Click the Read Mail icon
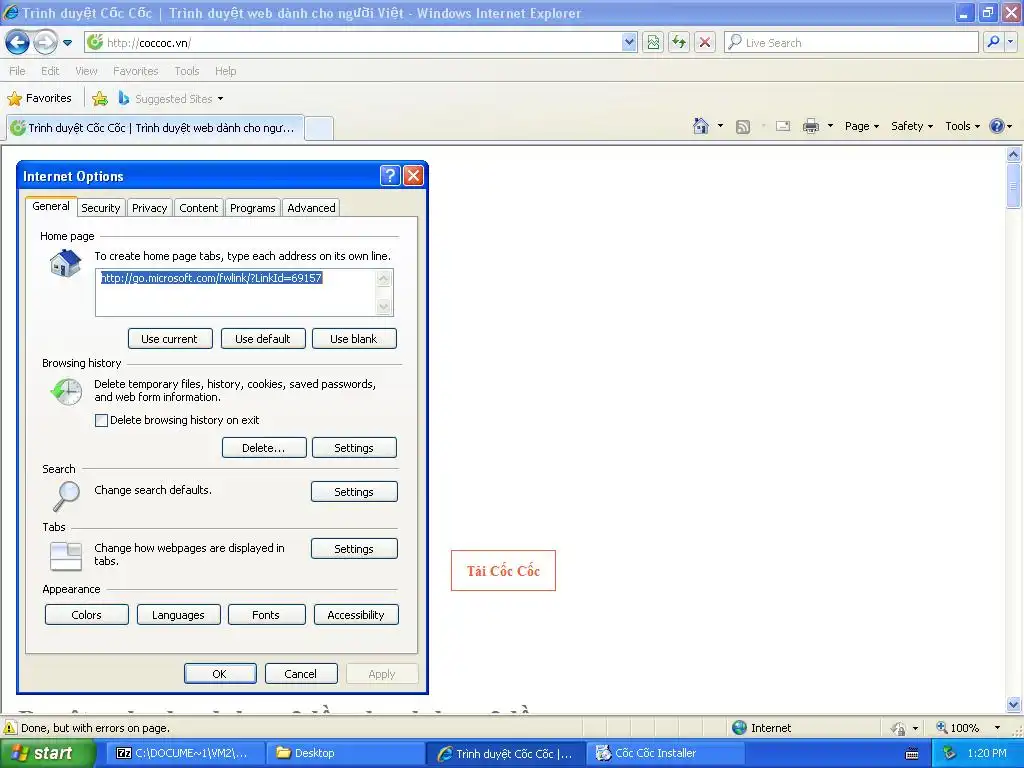This screenshot has height=768, width=1024. [x=783, y=127]
